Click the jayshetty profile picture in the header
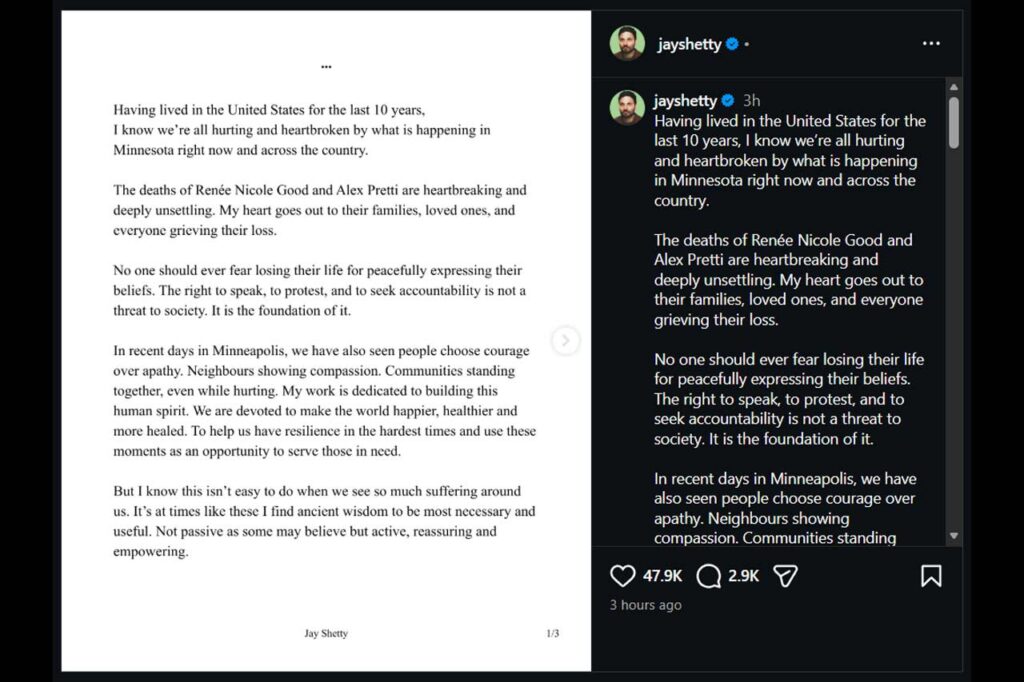The width and height of the screenshot is (1024, 682). (627, 44)
